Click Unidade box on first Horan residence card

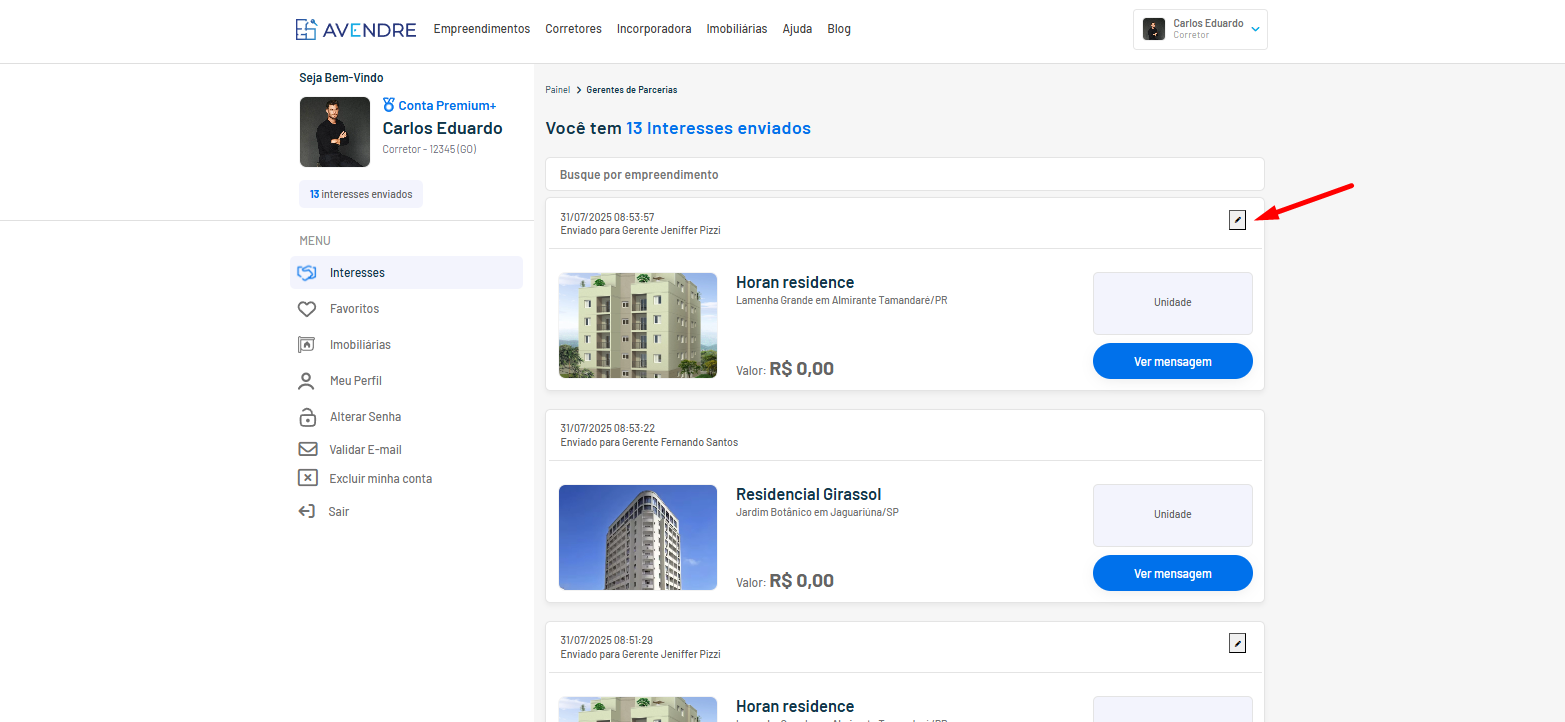click(x=1172, y=303)
